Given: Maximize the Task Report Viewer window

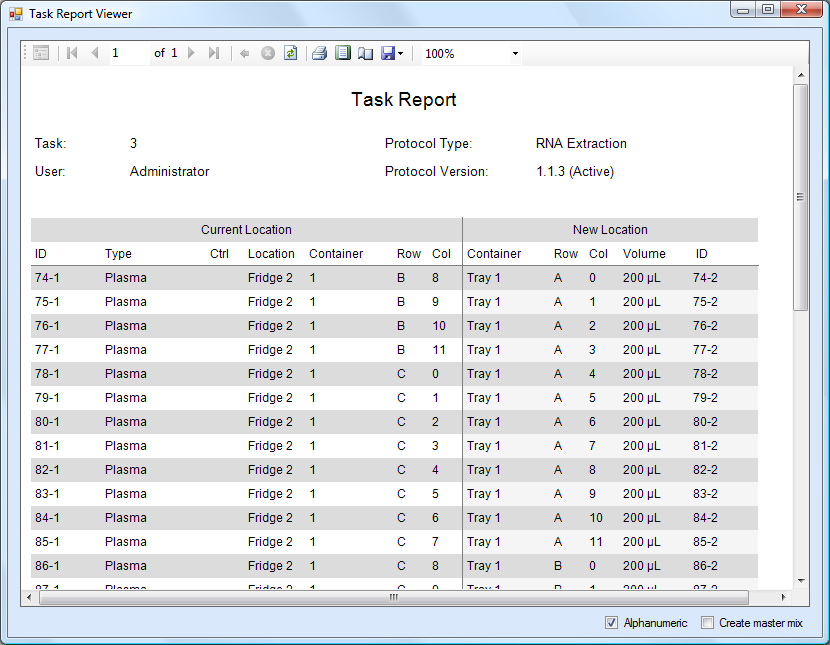Looking at the screenshot, I should click(x=768, y=10).
